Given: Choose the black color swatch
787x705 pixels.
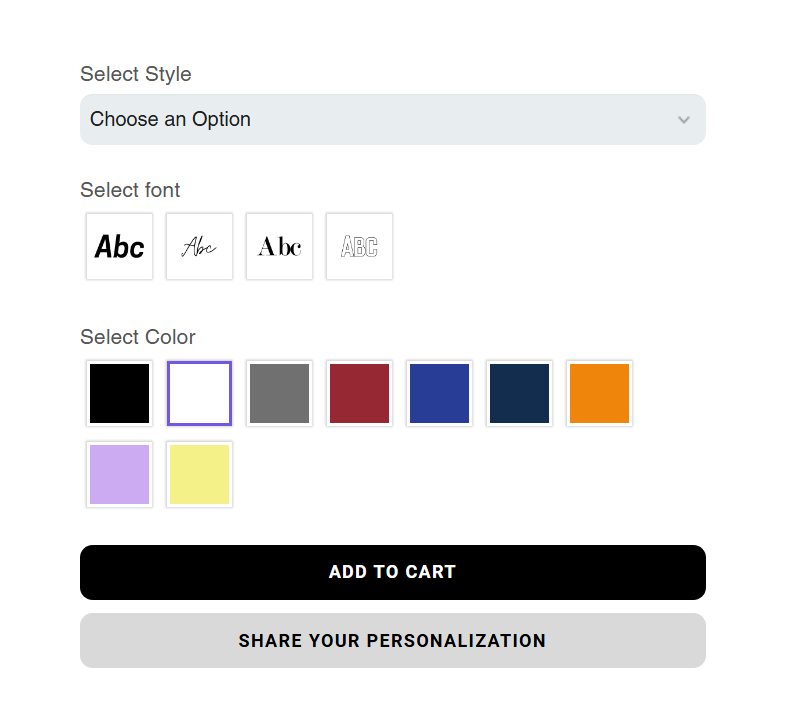Looking at the screenshot, I should (x=120, y=394).
